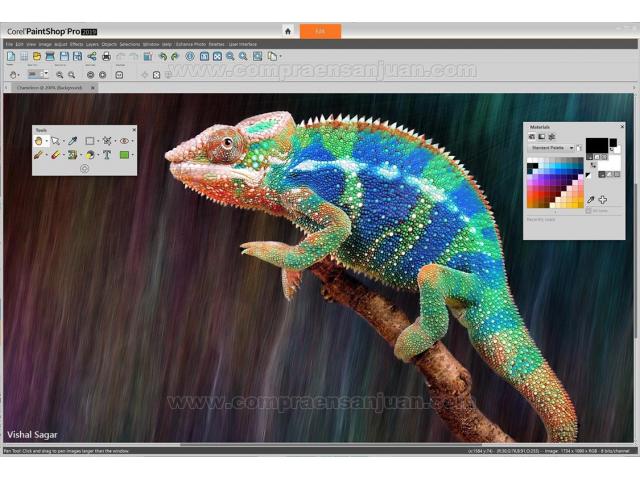Select the Flood Fill tool

pyautogui.click(x=90, y=155)
